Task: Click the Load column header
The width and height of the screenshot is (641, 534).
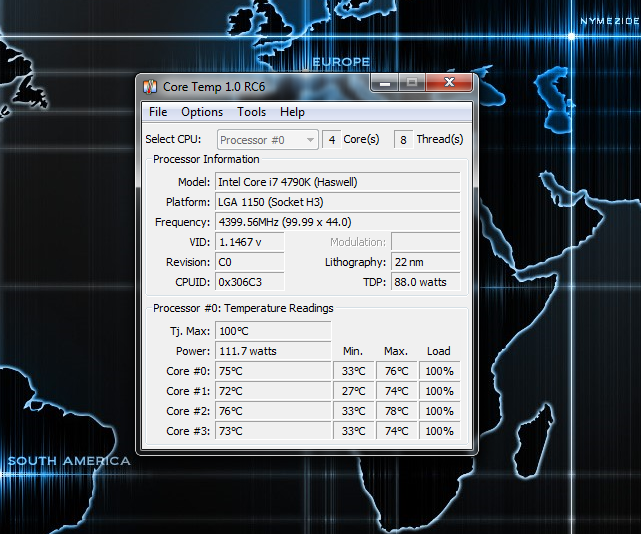Action: pyautogui.click(x=439, y=351)
